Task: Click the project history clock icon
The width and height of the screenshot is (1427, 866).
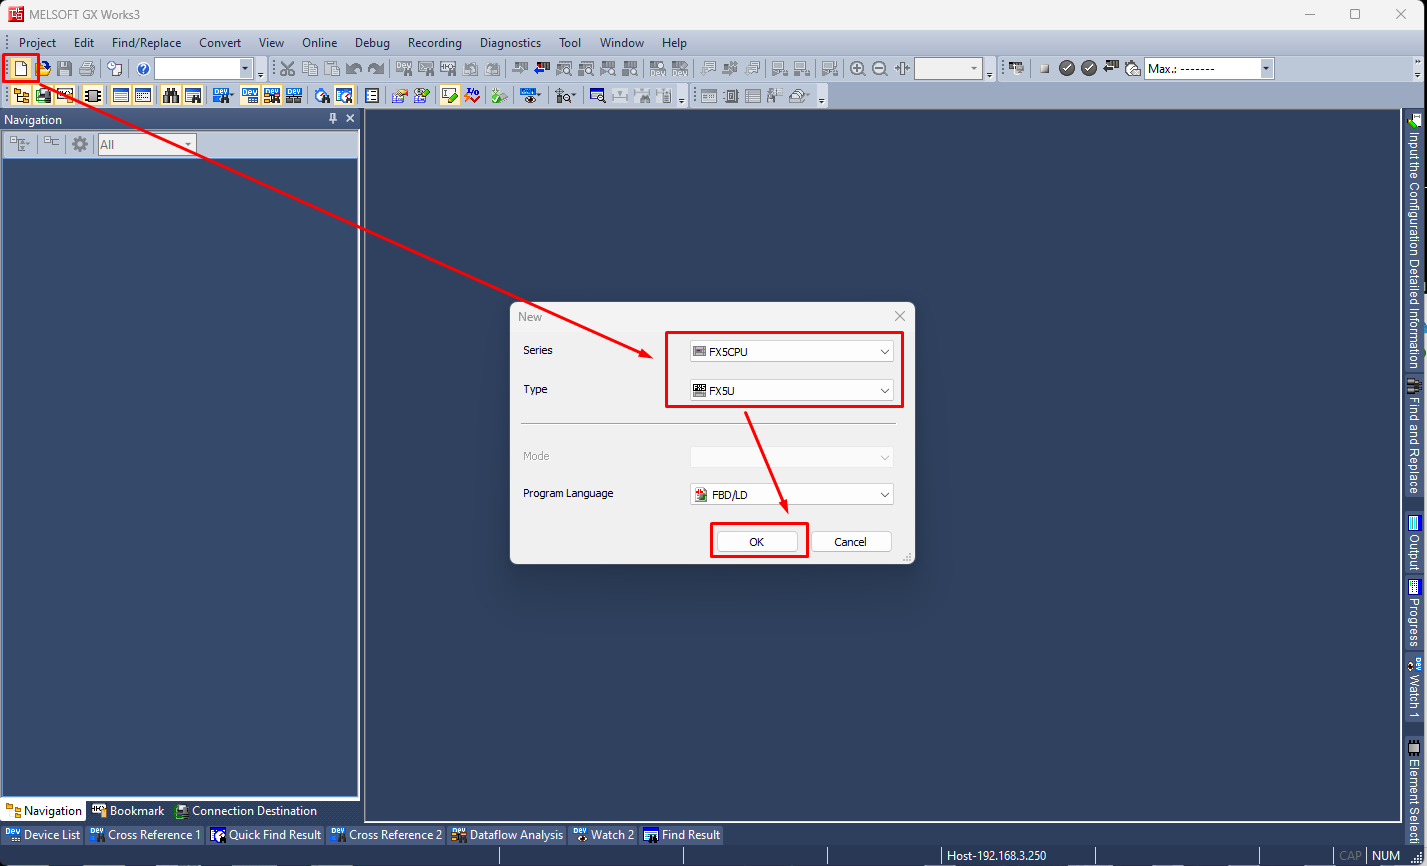Action: pyautogui.click(x=115, y=69)
